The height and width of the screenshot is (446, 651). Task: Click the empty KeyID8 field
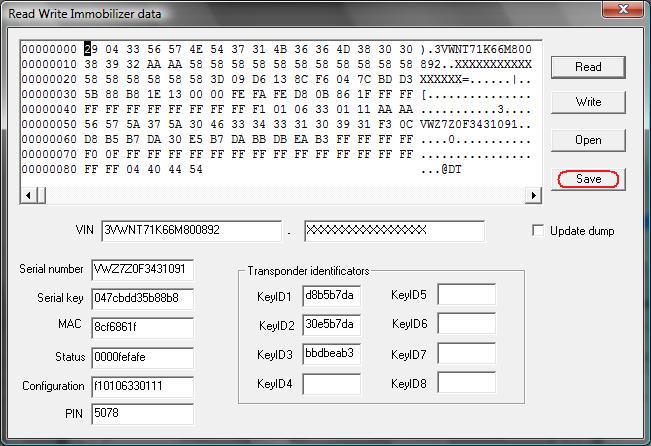467,382
